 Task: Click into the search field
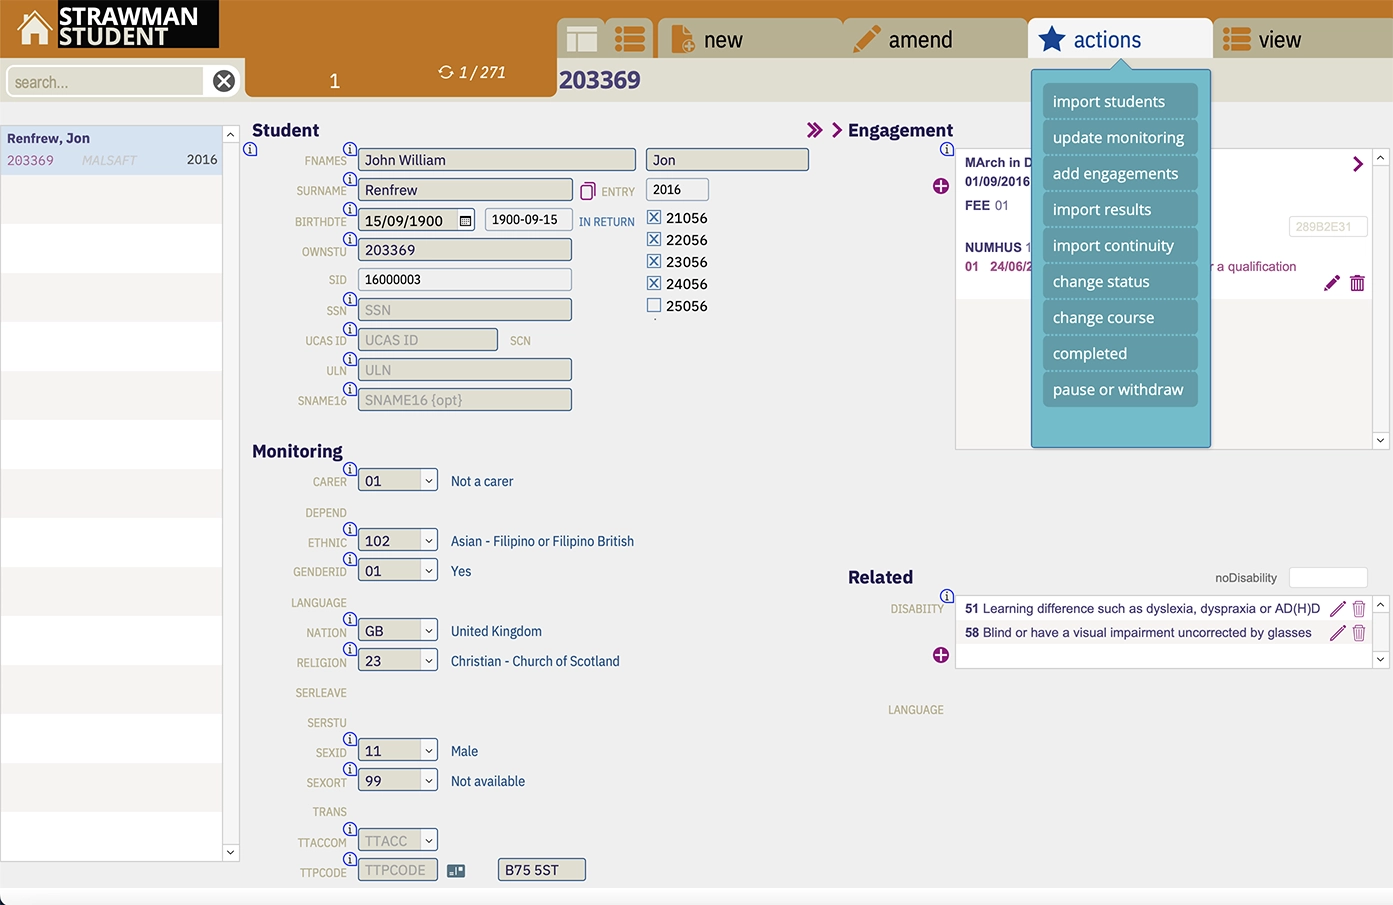tap(105, 82)
